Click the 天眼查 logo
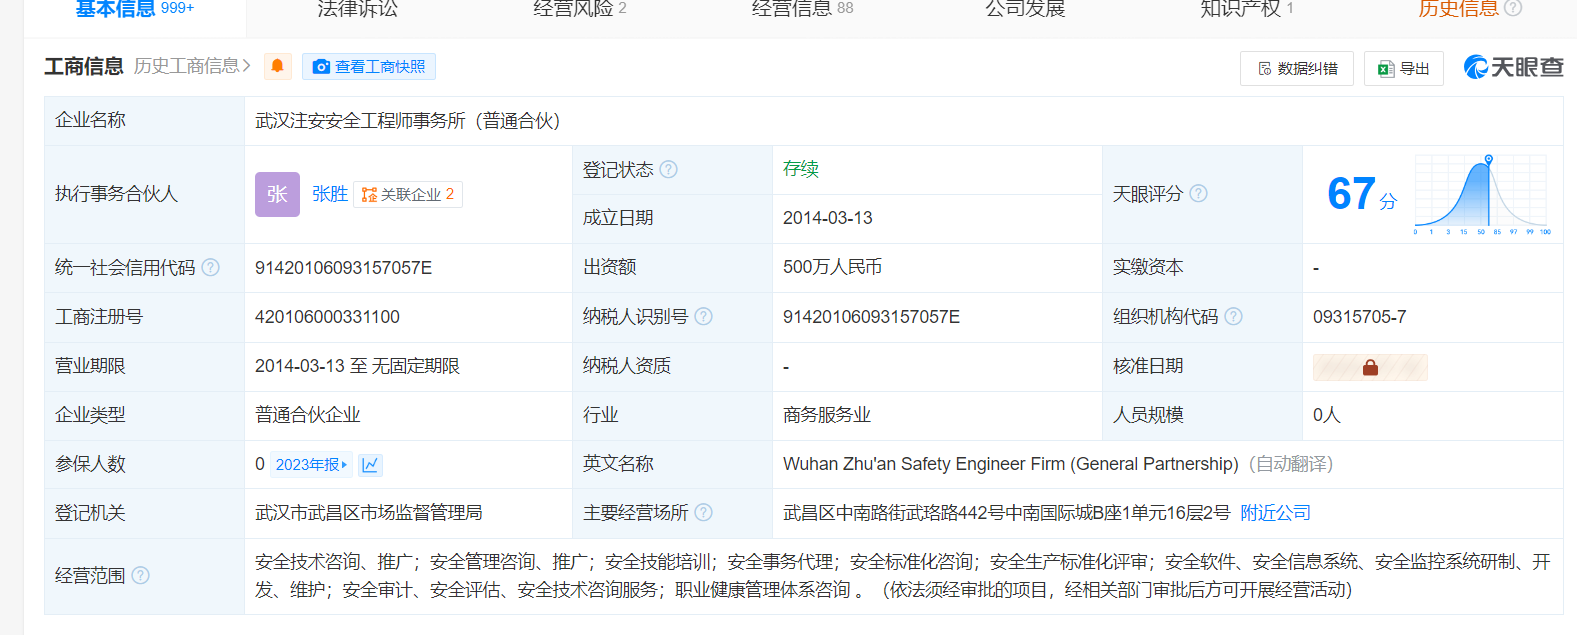This screenshot has height=635, width=1577. tap(1513, 67)
